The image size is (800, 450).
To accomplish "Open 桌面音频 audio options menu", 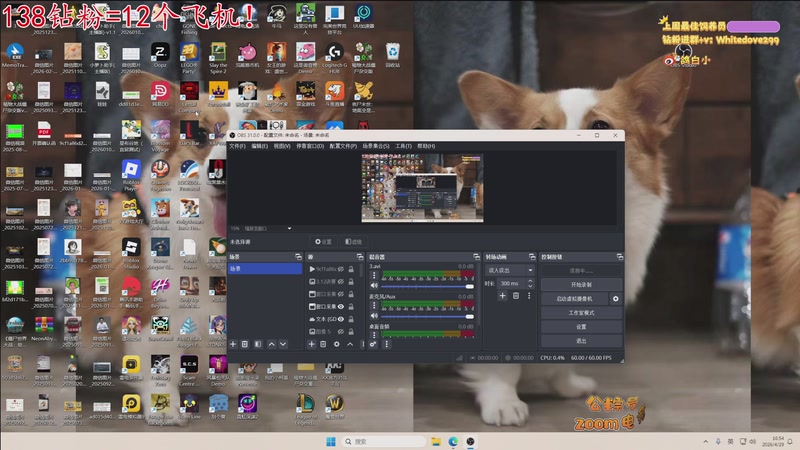I will [x=374, y=335].
